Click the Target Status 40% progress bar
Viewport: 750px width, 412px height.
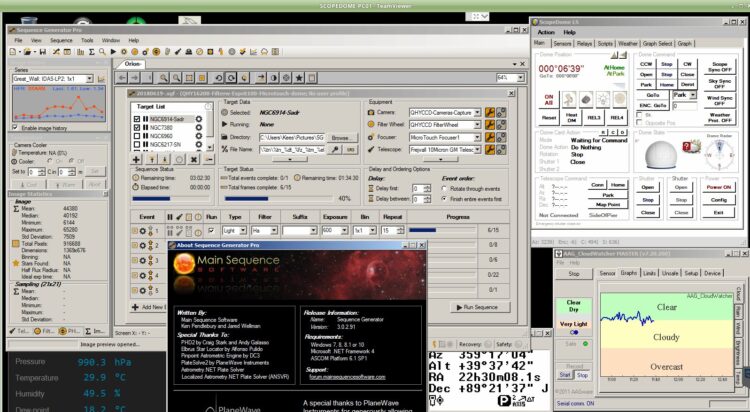(x=278, y=199)
